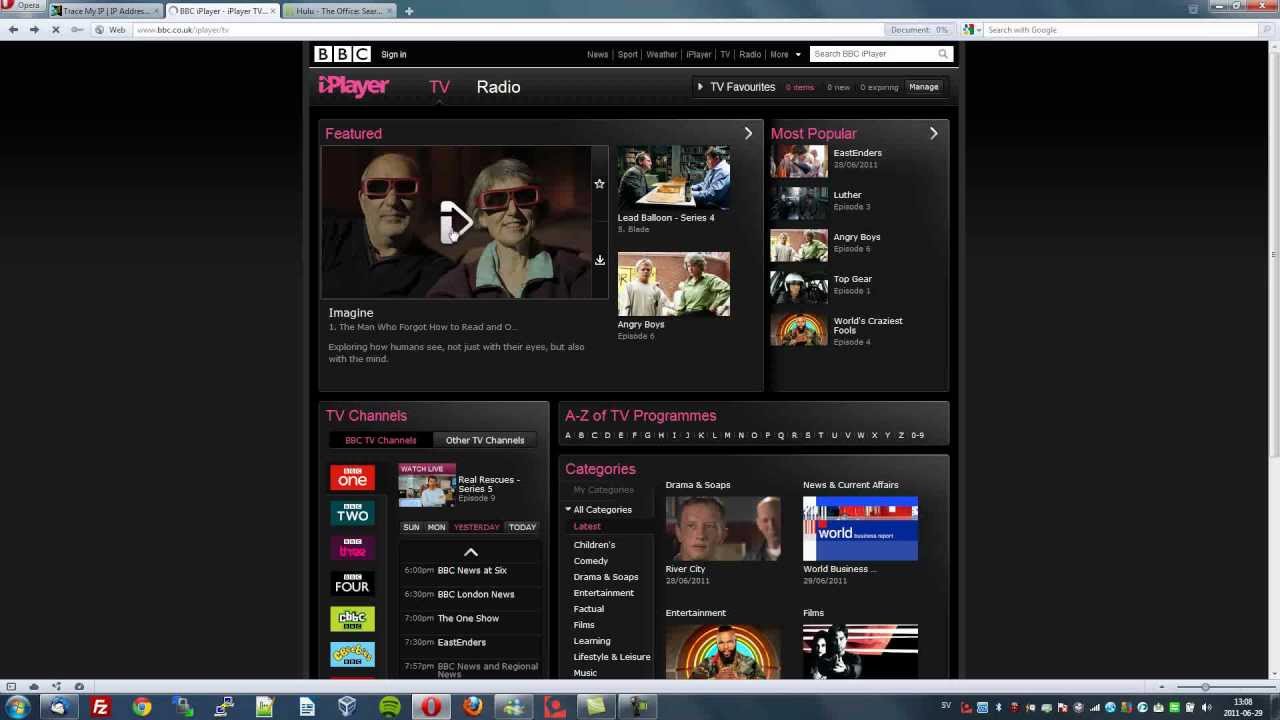
Task: Download Imagine using the download arrow icon
Action: click(x=599, y=260)
